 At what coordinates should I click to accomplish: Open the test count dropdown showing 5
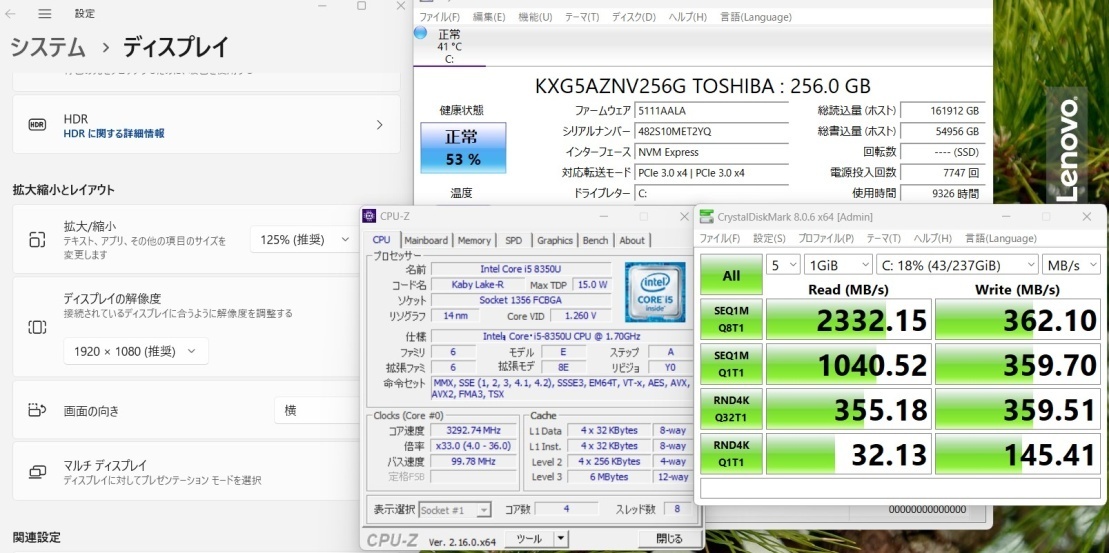[783, 264]
